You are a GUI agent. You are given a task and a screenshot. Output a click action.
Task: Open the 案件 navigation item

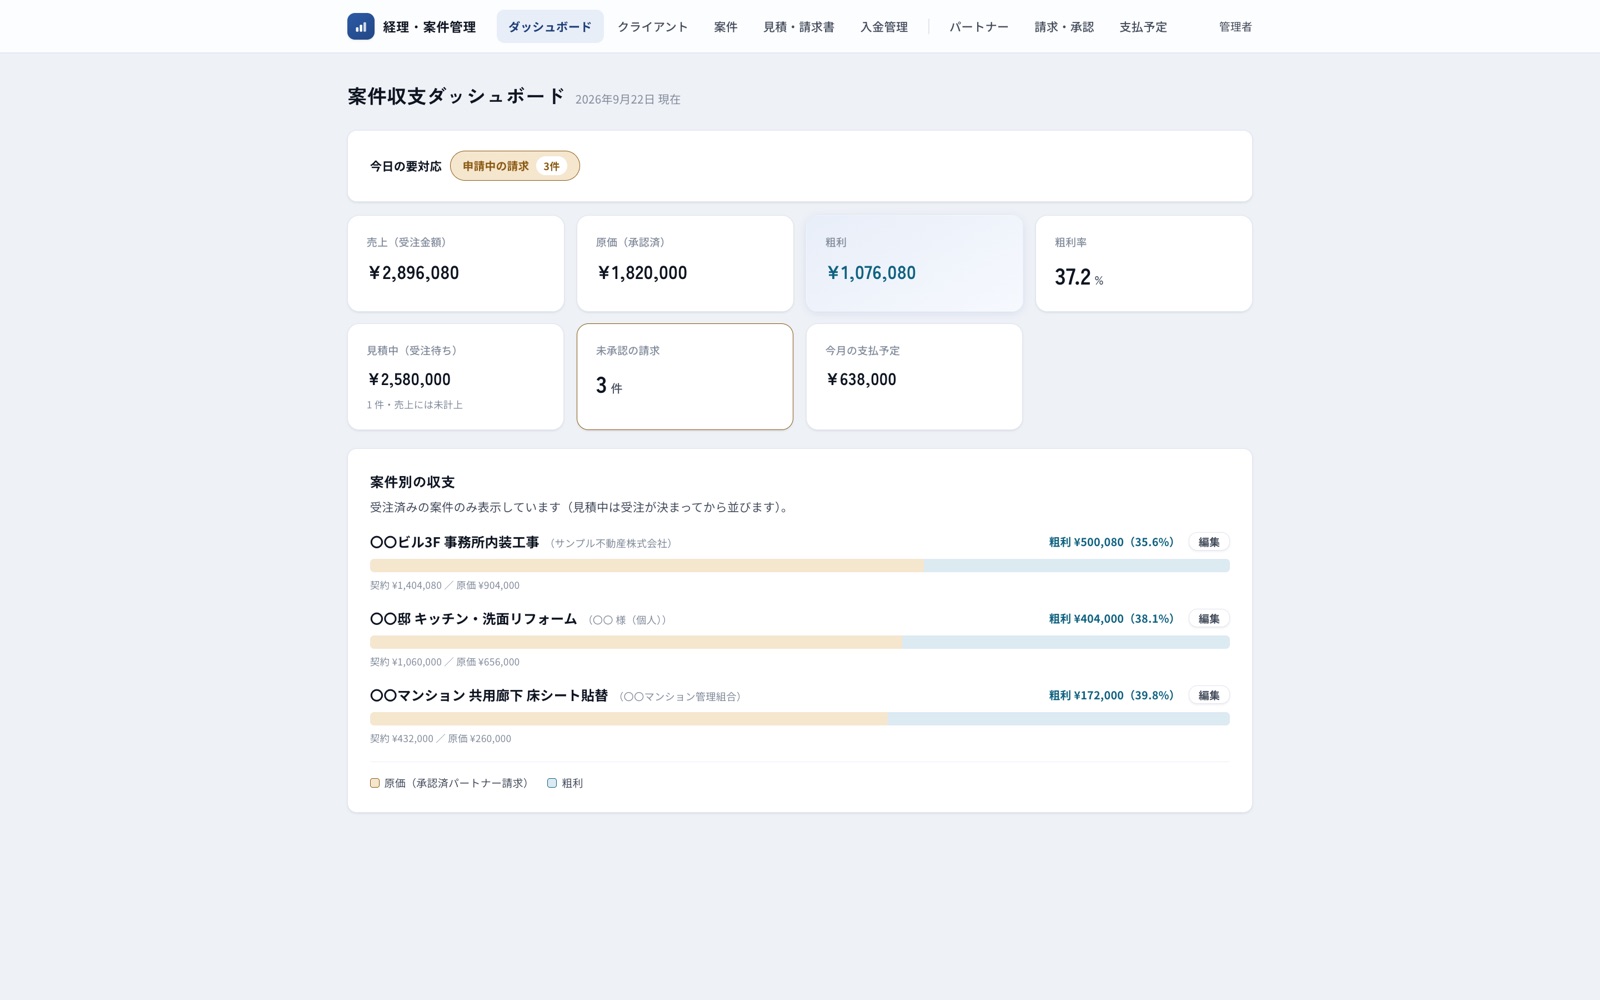[x=726, y=27]
